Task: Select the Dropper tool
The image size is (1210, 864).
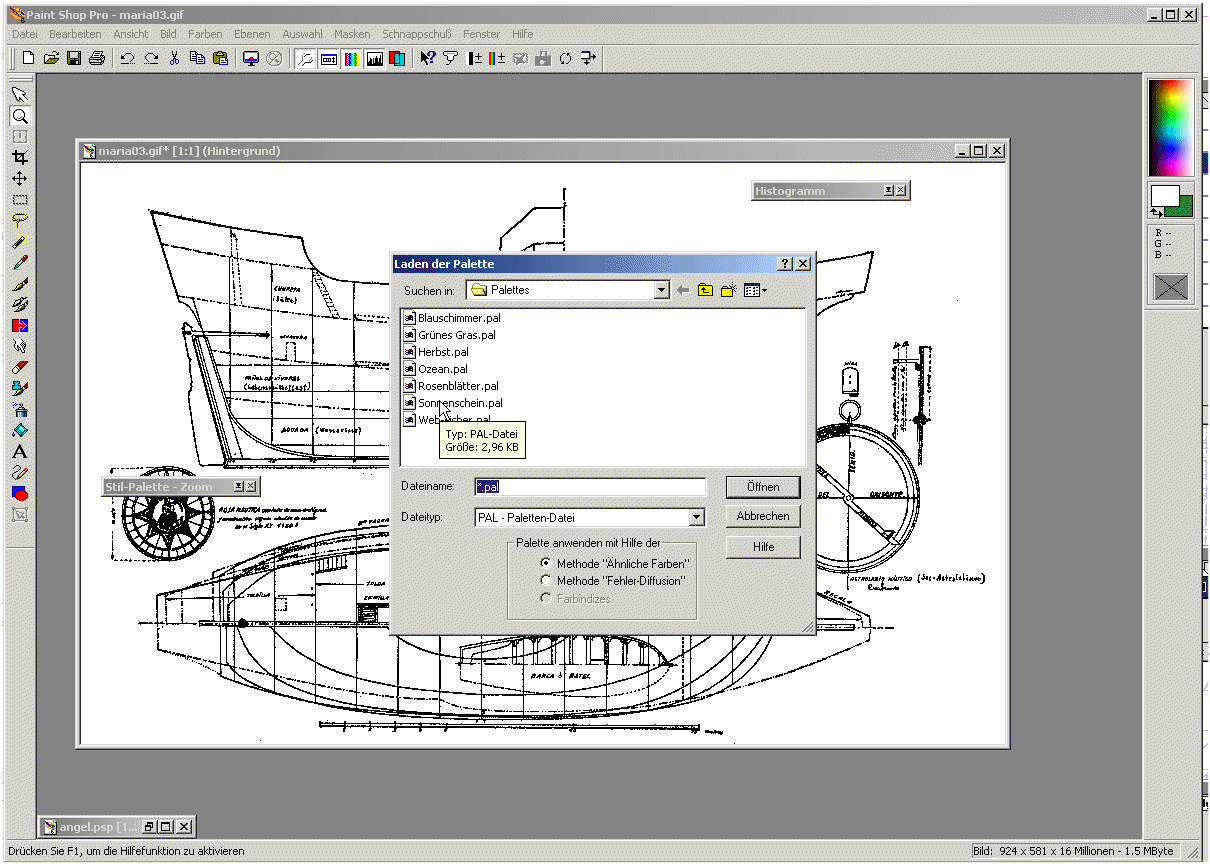Action: 19,263
